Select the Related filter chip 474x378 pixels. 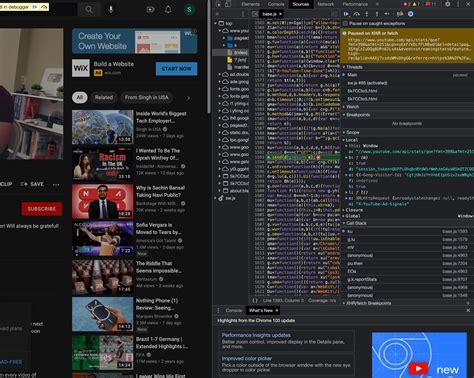pyautogui.click(x=104, y=97)
